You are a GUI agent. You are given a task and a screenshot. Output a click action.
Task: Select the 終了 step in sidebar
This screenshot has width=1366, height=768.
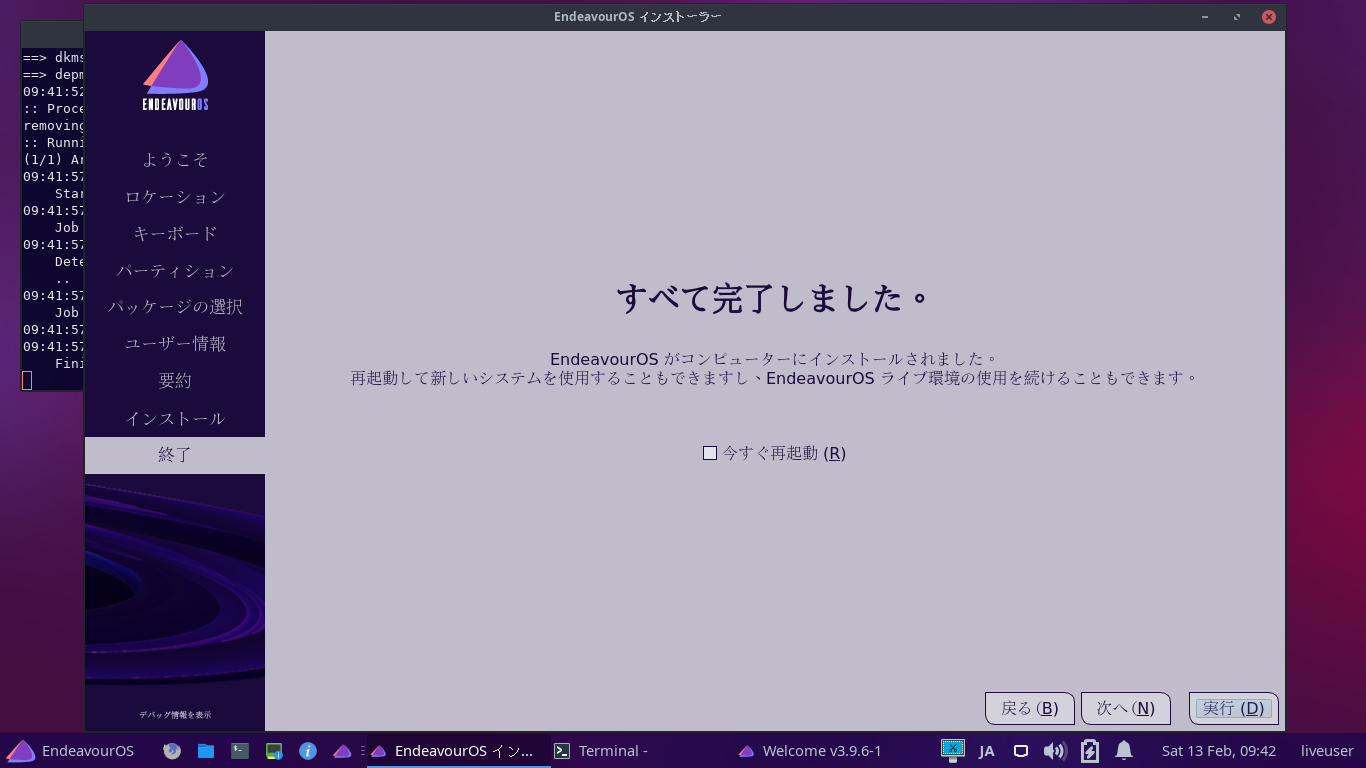coord(175,455)
